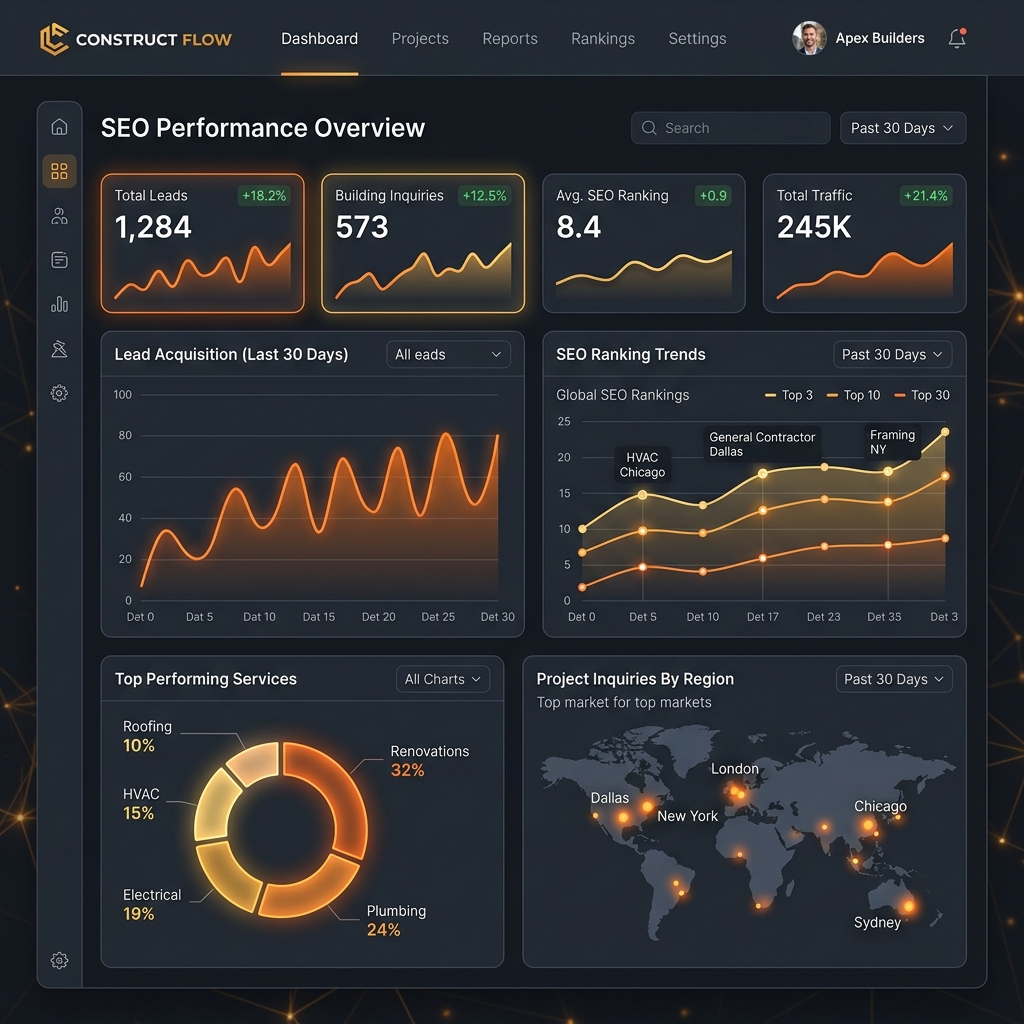Open the Rankings tab

point(603,39)
